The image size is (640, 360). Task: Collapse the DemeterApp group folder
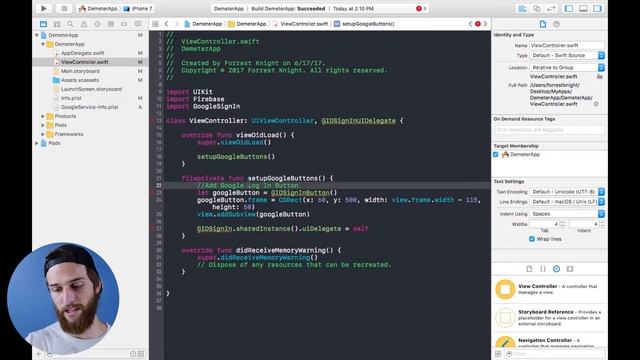point(43,44)
